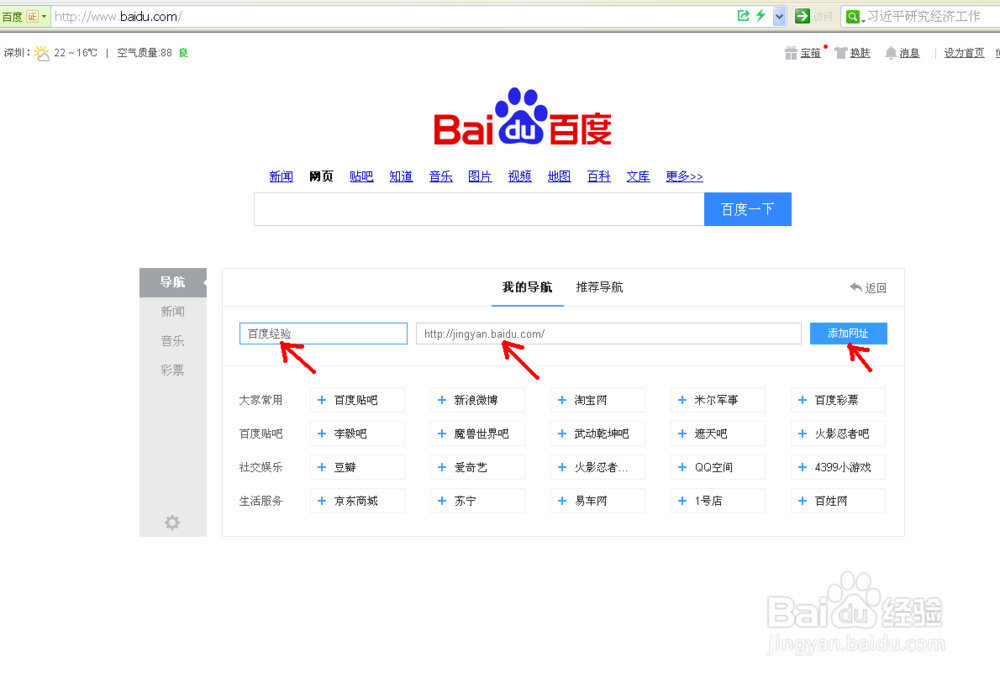Click the plus icon beside 爱奇艺
This screenshot has width=1000, height=678.
[x=442, y=467]
